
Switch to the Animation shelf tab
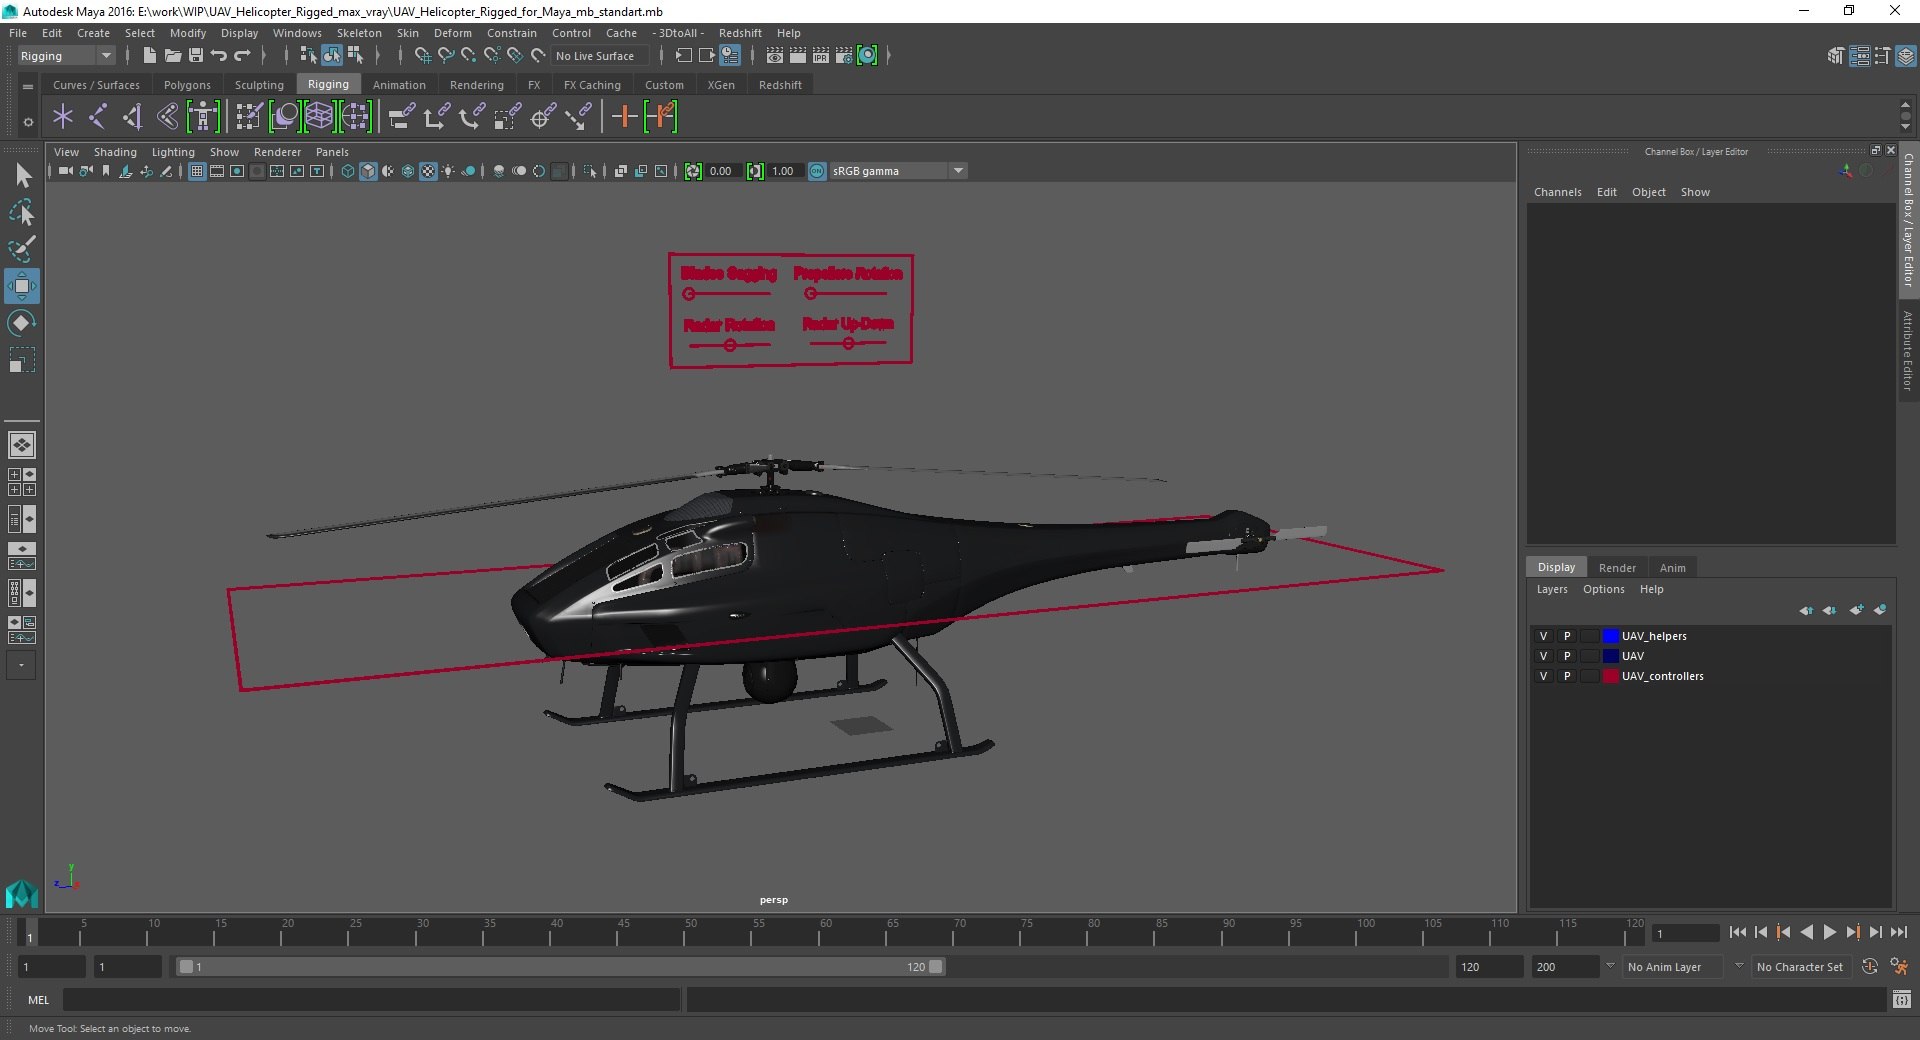(399, 85)
